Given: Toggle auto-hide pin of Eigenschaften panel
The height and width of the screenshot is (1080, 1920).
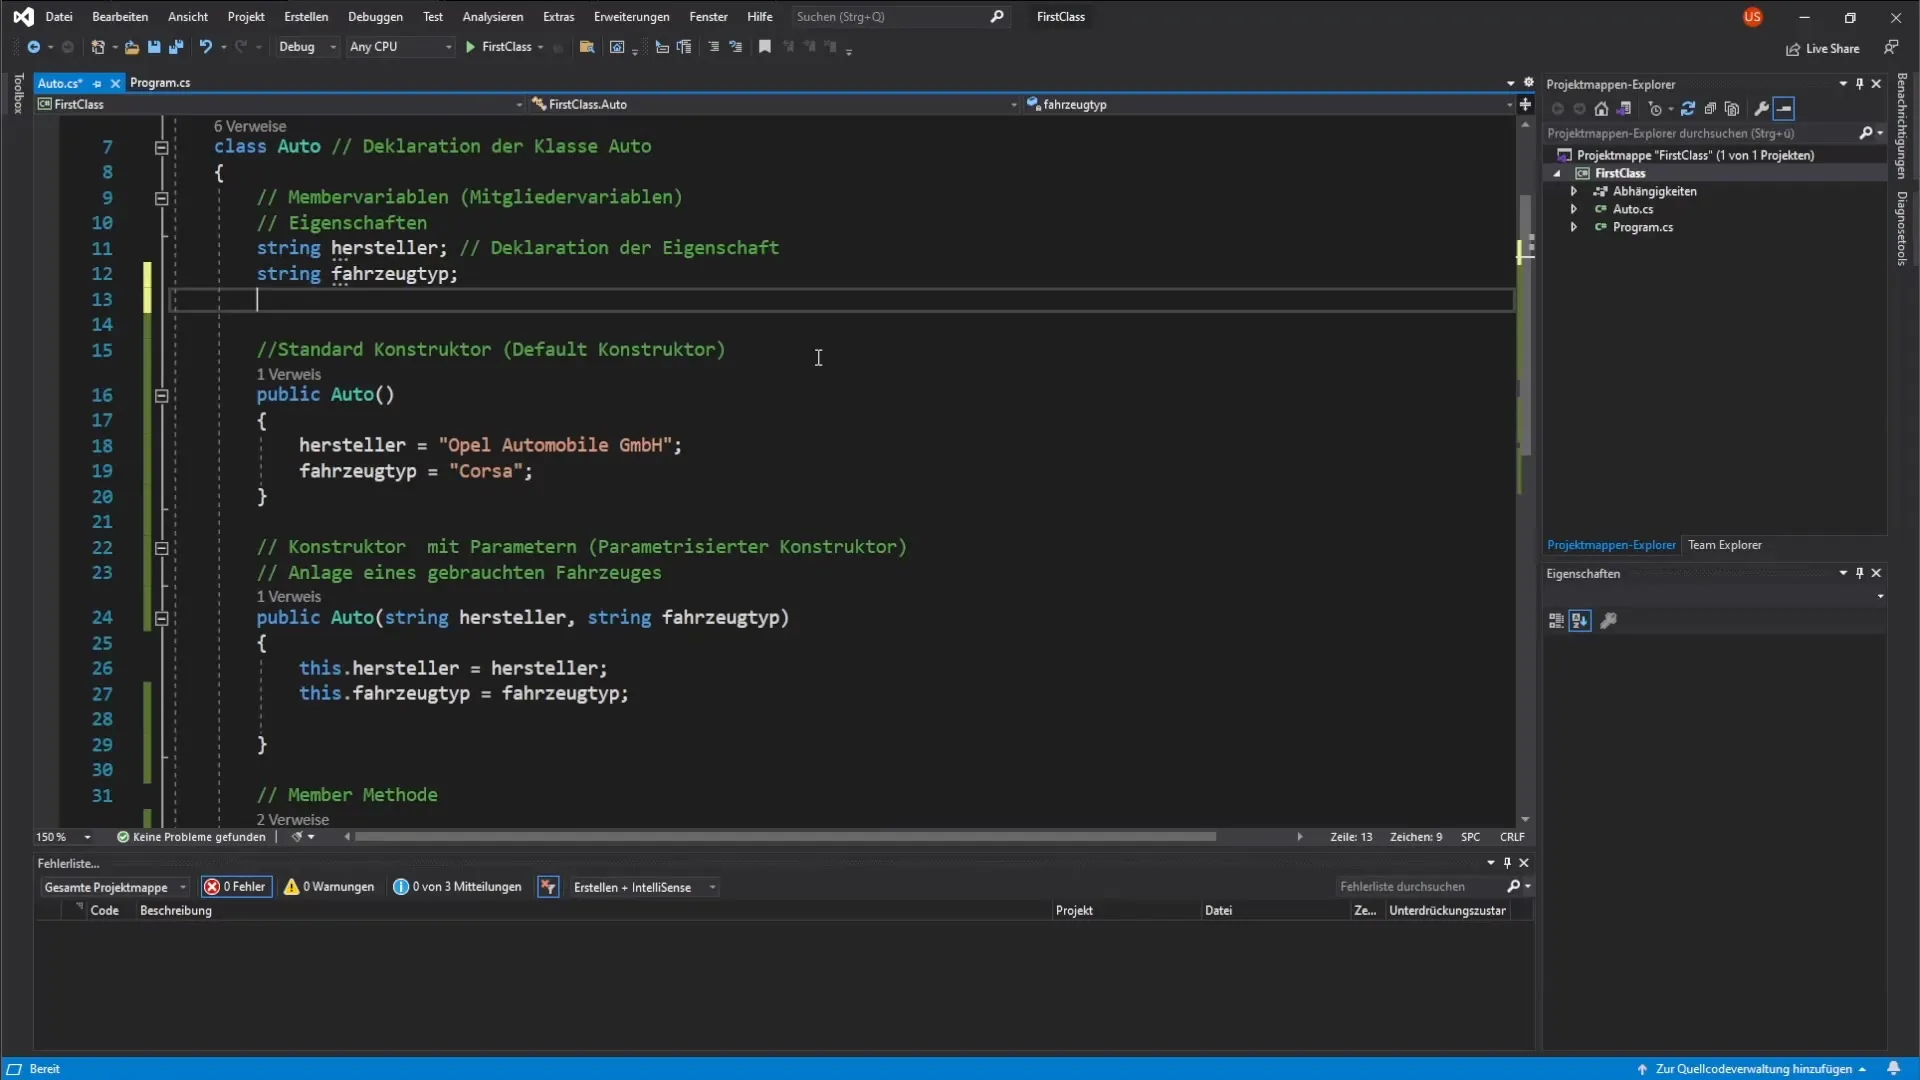Looking at the screenshot, I should point(1860,573).
